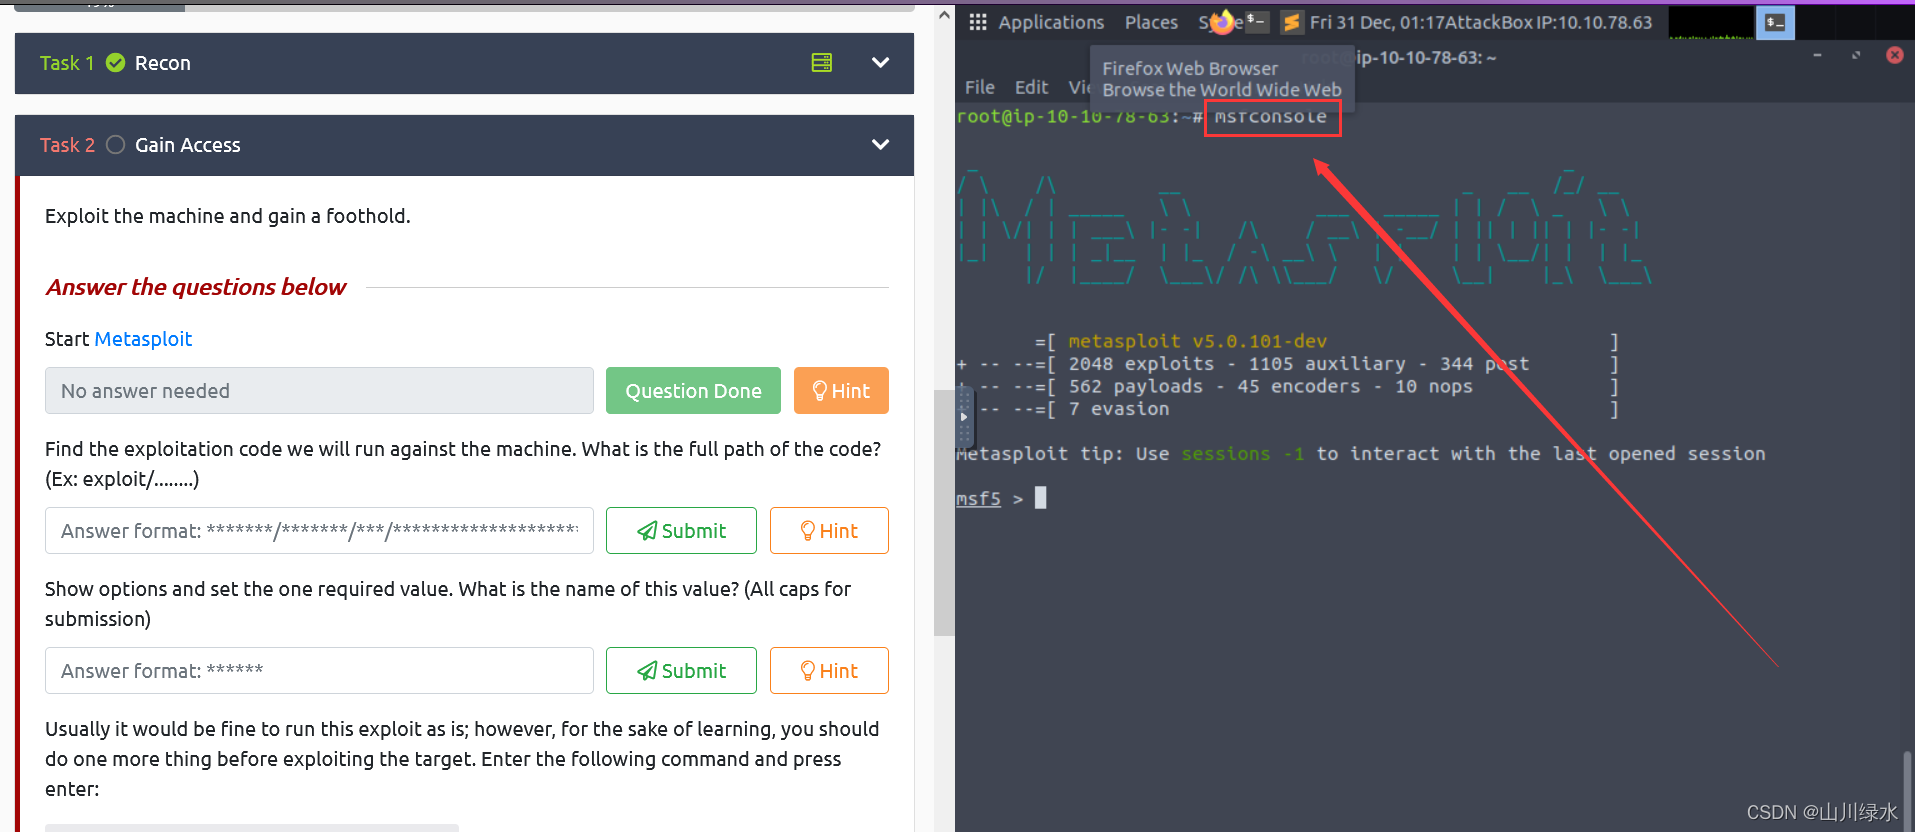Close the root terminal window

coord(1895,55)
